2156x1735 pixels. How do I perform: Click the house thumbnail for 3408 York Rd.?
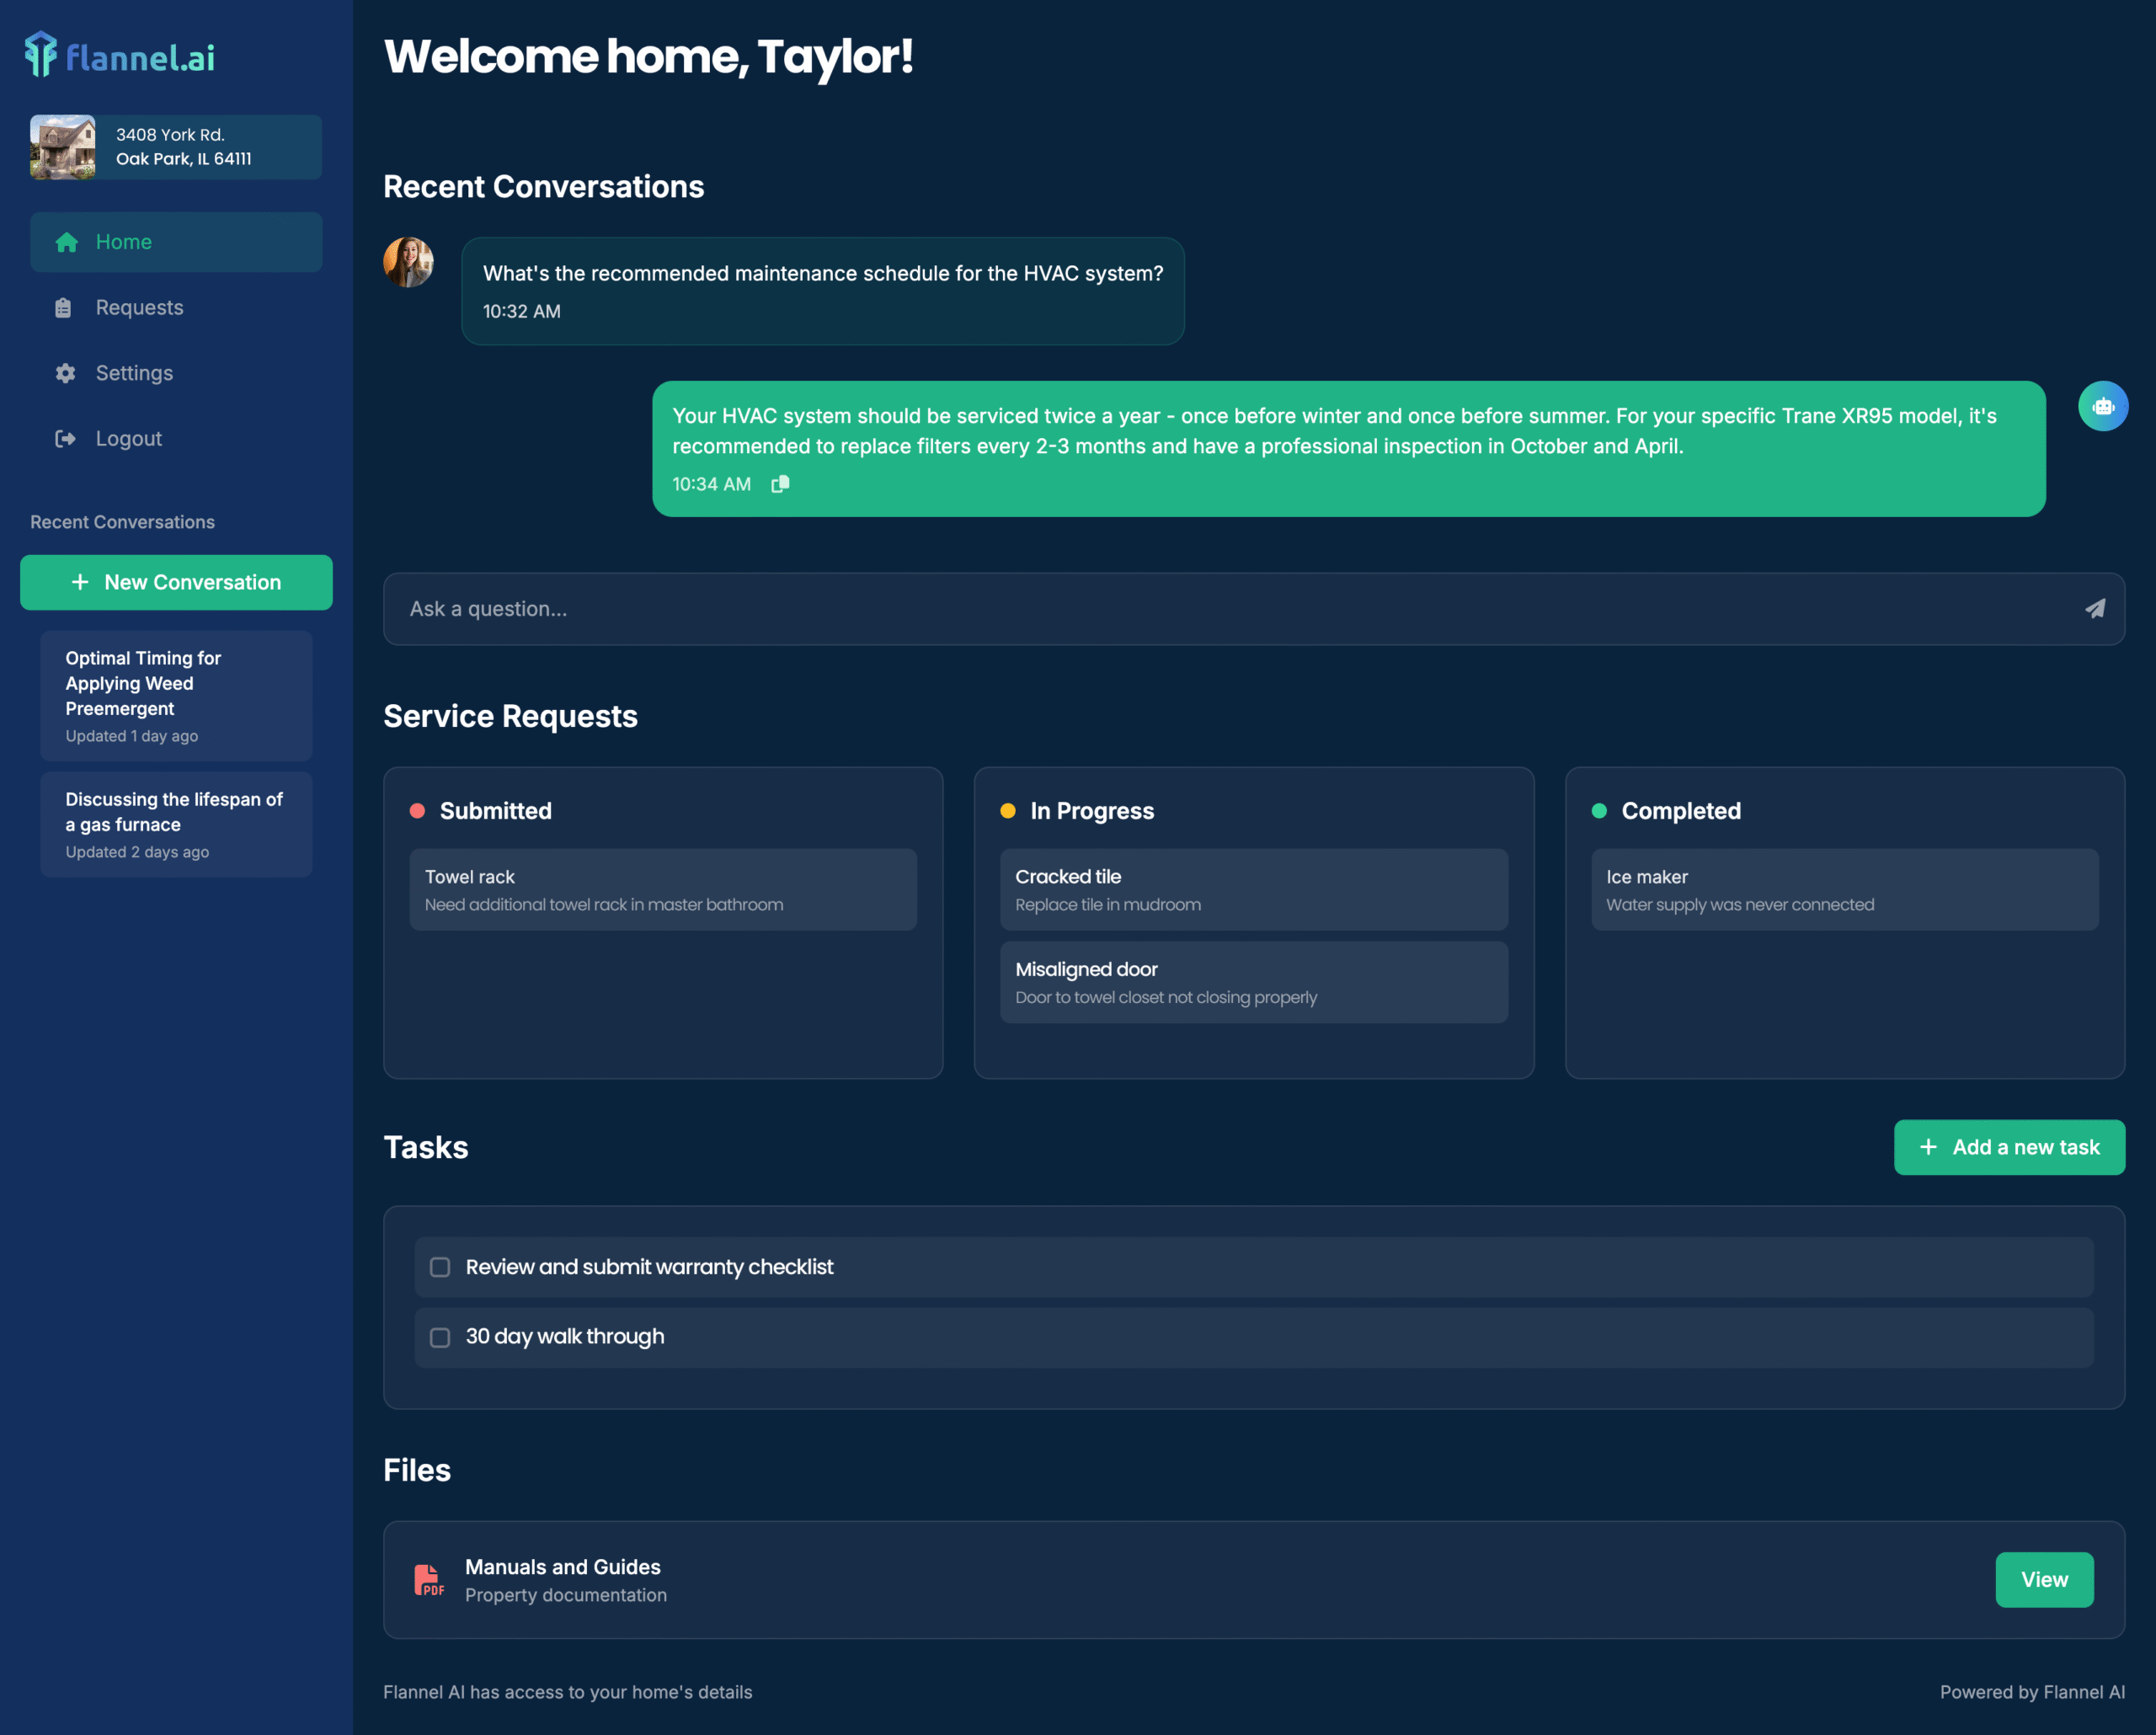pos(63,147)
